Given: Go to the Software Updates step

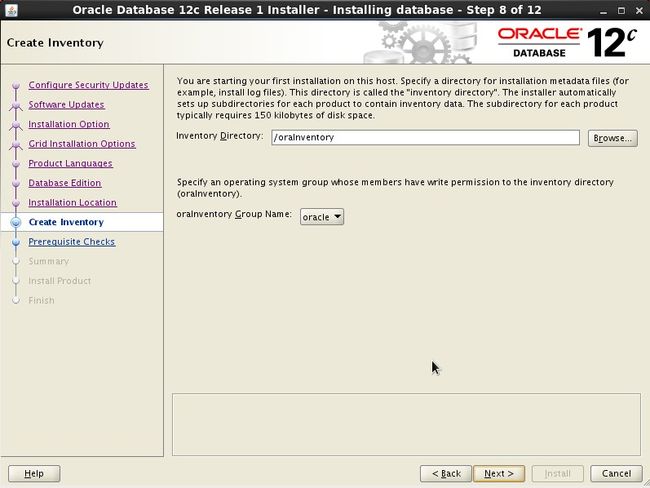Looking at the screenshot, I should point(66,105).
